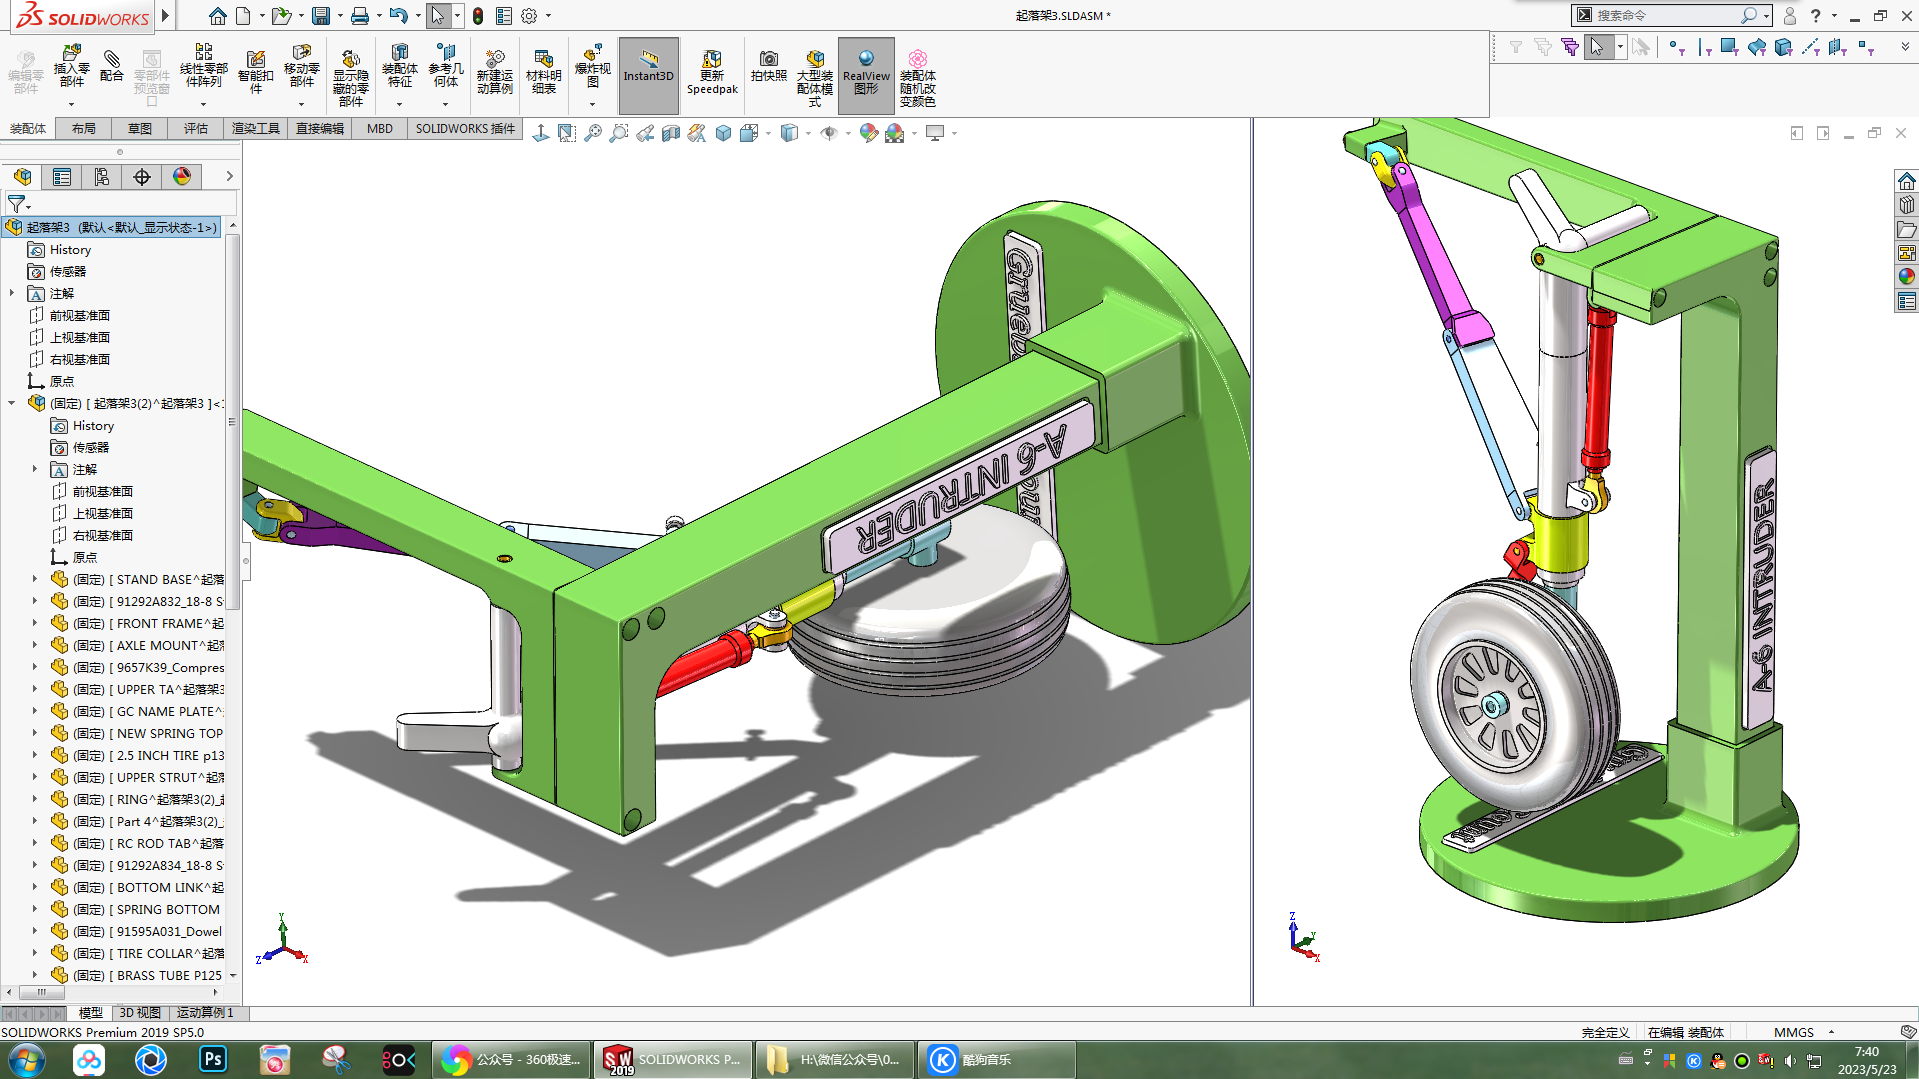Switch to the 评估 tab
The height and width of the screenshot is (1079, 1919).
coord(196,128)
